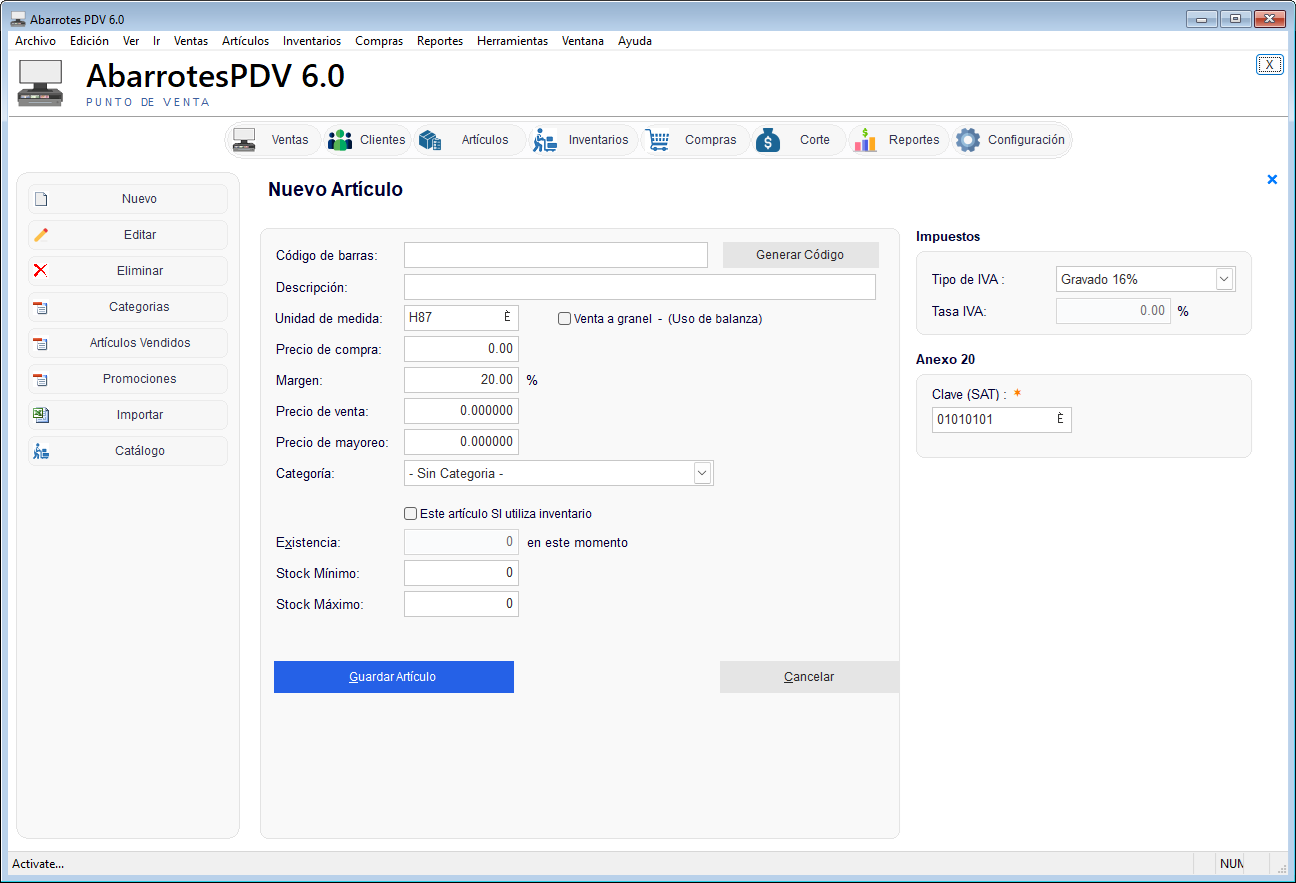Viewport: 1296px width, 883px height.
Task: Open Clientes people icon in toolbar
Action: [x=340, y=140]
